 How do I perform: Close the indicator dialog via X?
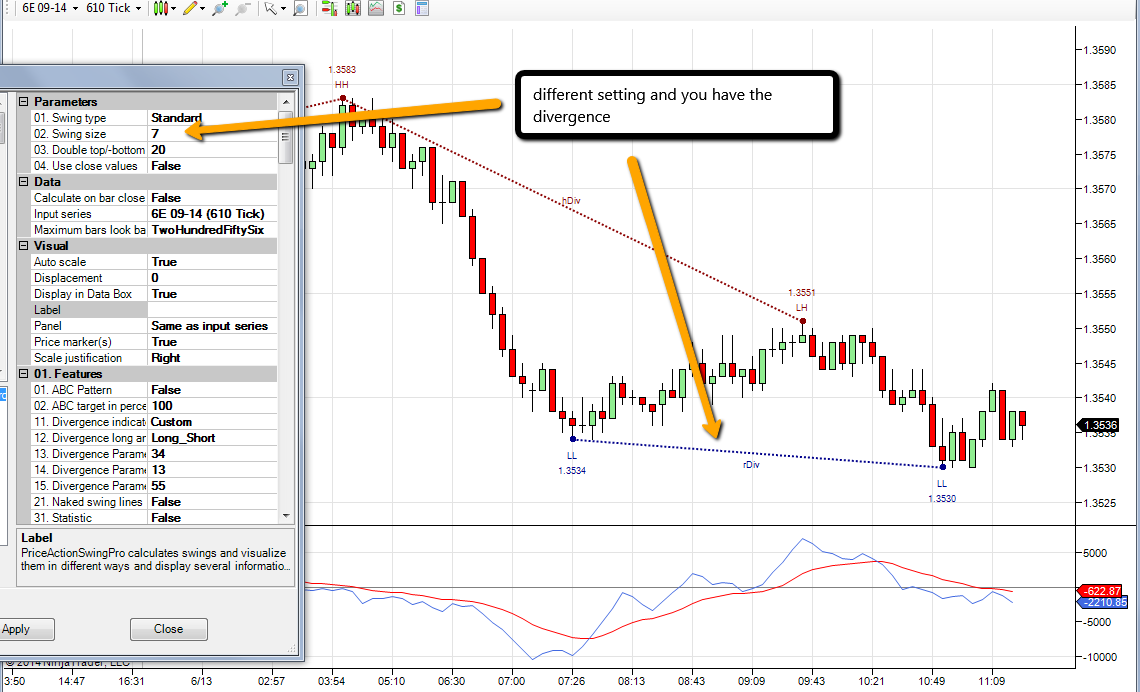tap(289, 77)
